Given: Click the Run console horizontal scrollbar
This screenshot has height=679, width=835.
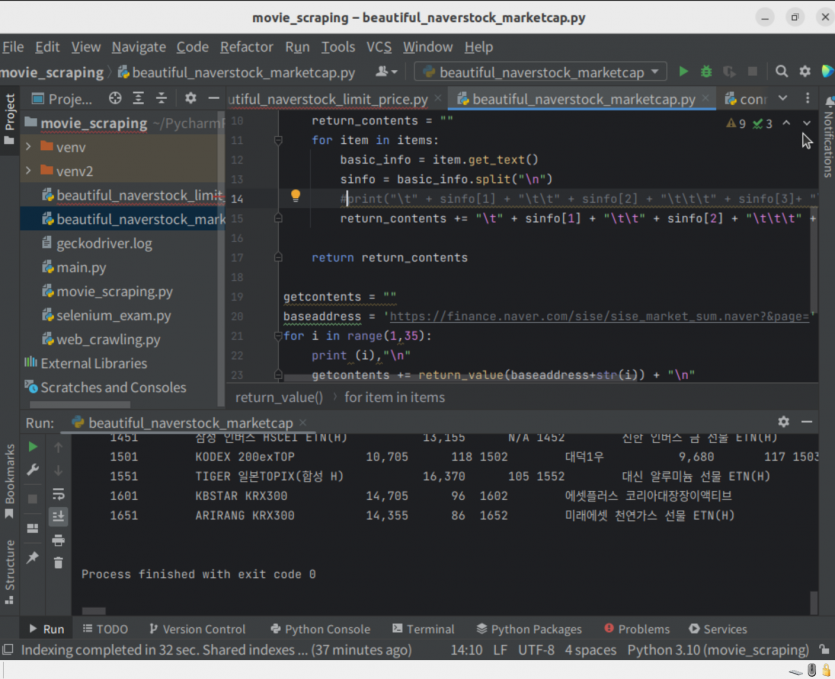Looking at the screenshot, I should click(x=94, y=611).
